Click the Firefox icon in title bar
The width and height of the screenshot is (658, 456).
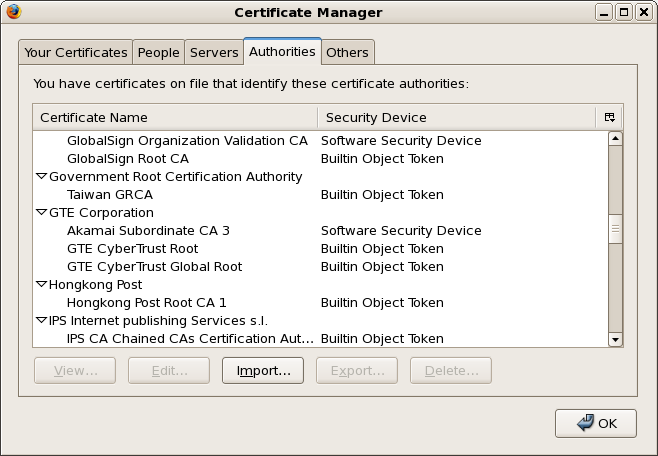(x=12, y=12)
